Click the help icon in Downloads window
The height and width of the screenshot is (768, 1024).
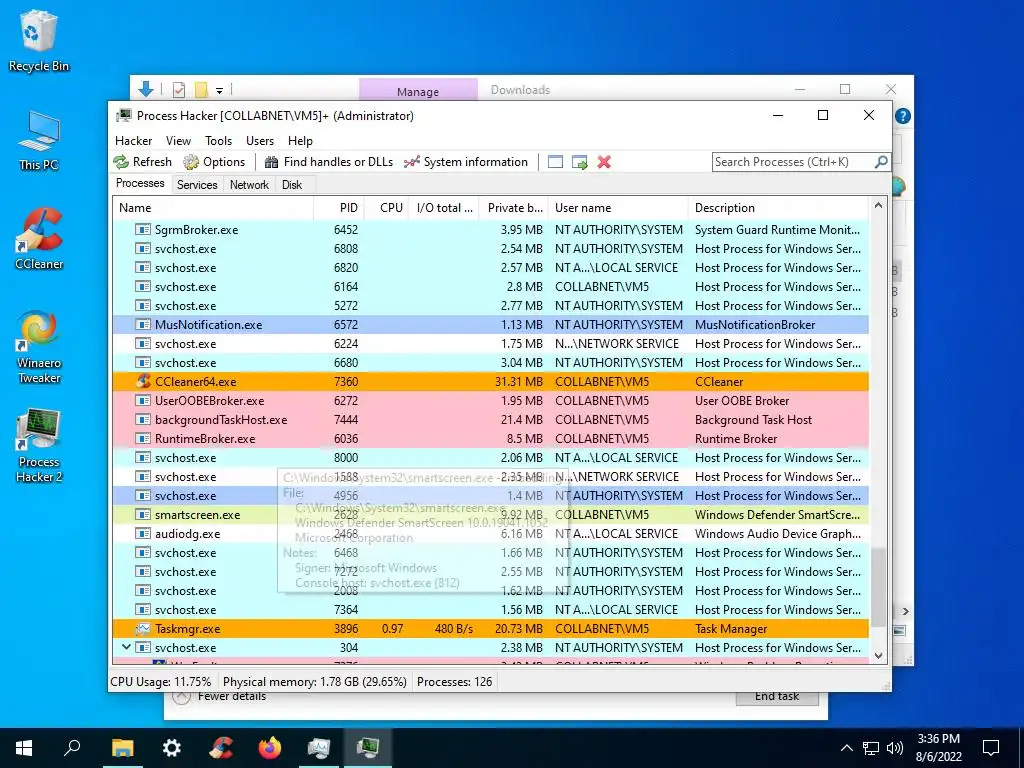pyautogui.click(x=903, y=116)
